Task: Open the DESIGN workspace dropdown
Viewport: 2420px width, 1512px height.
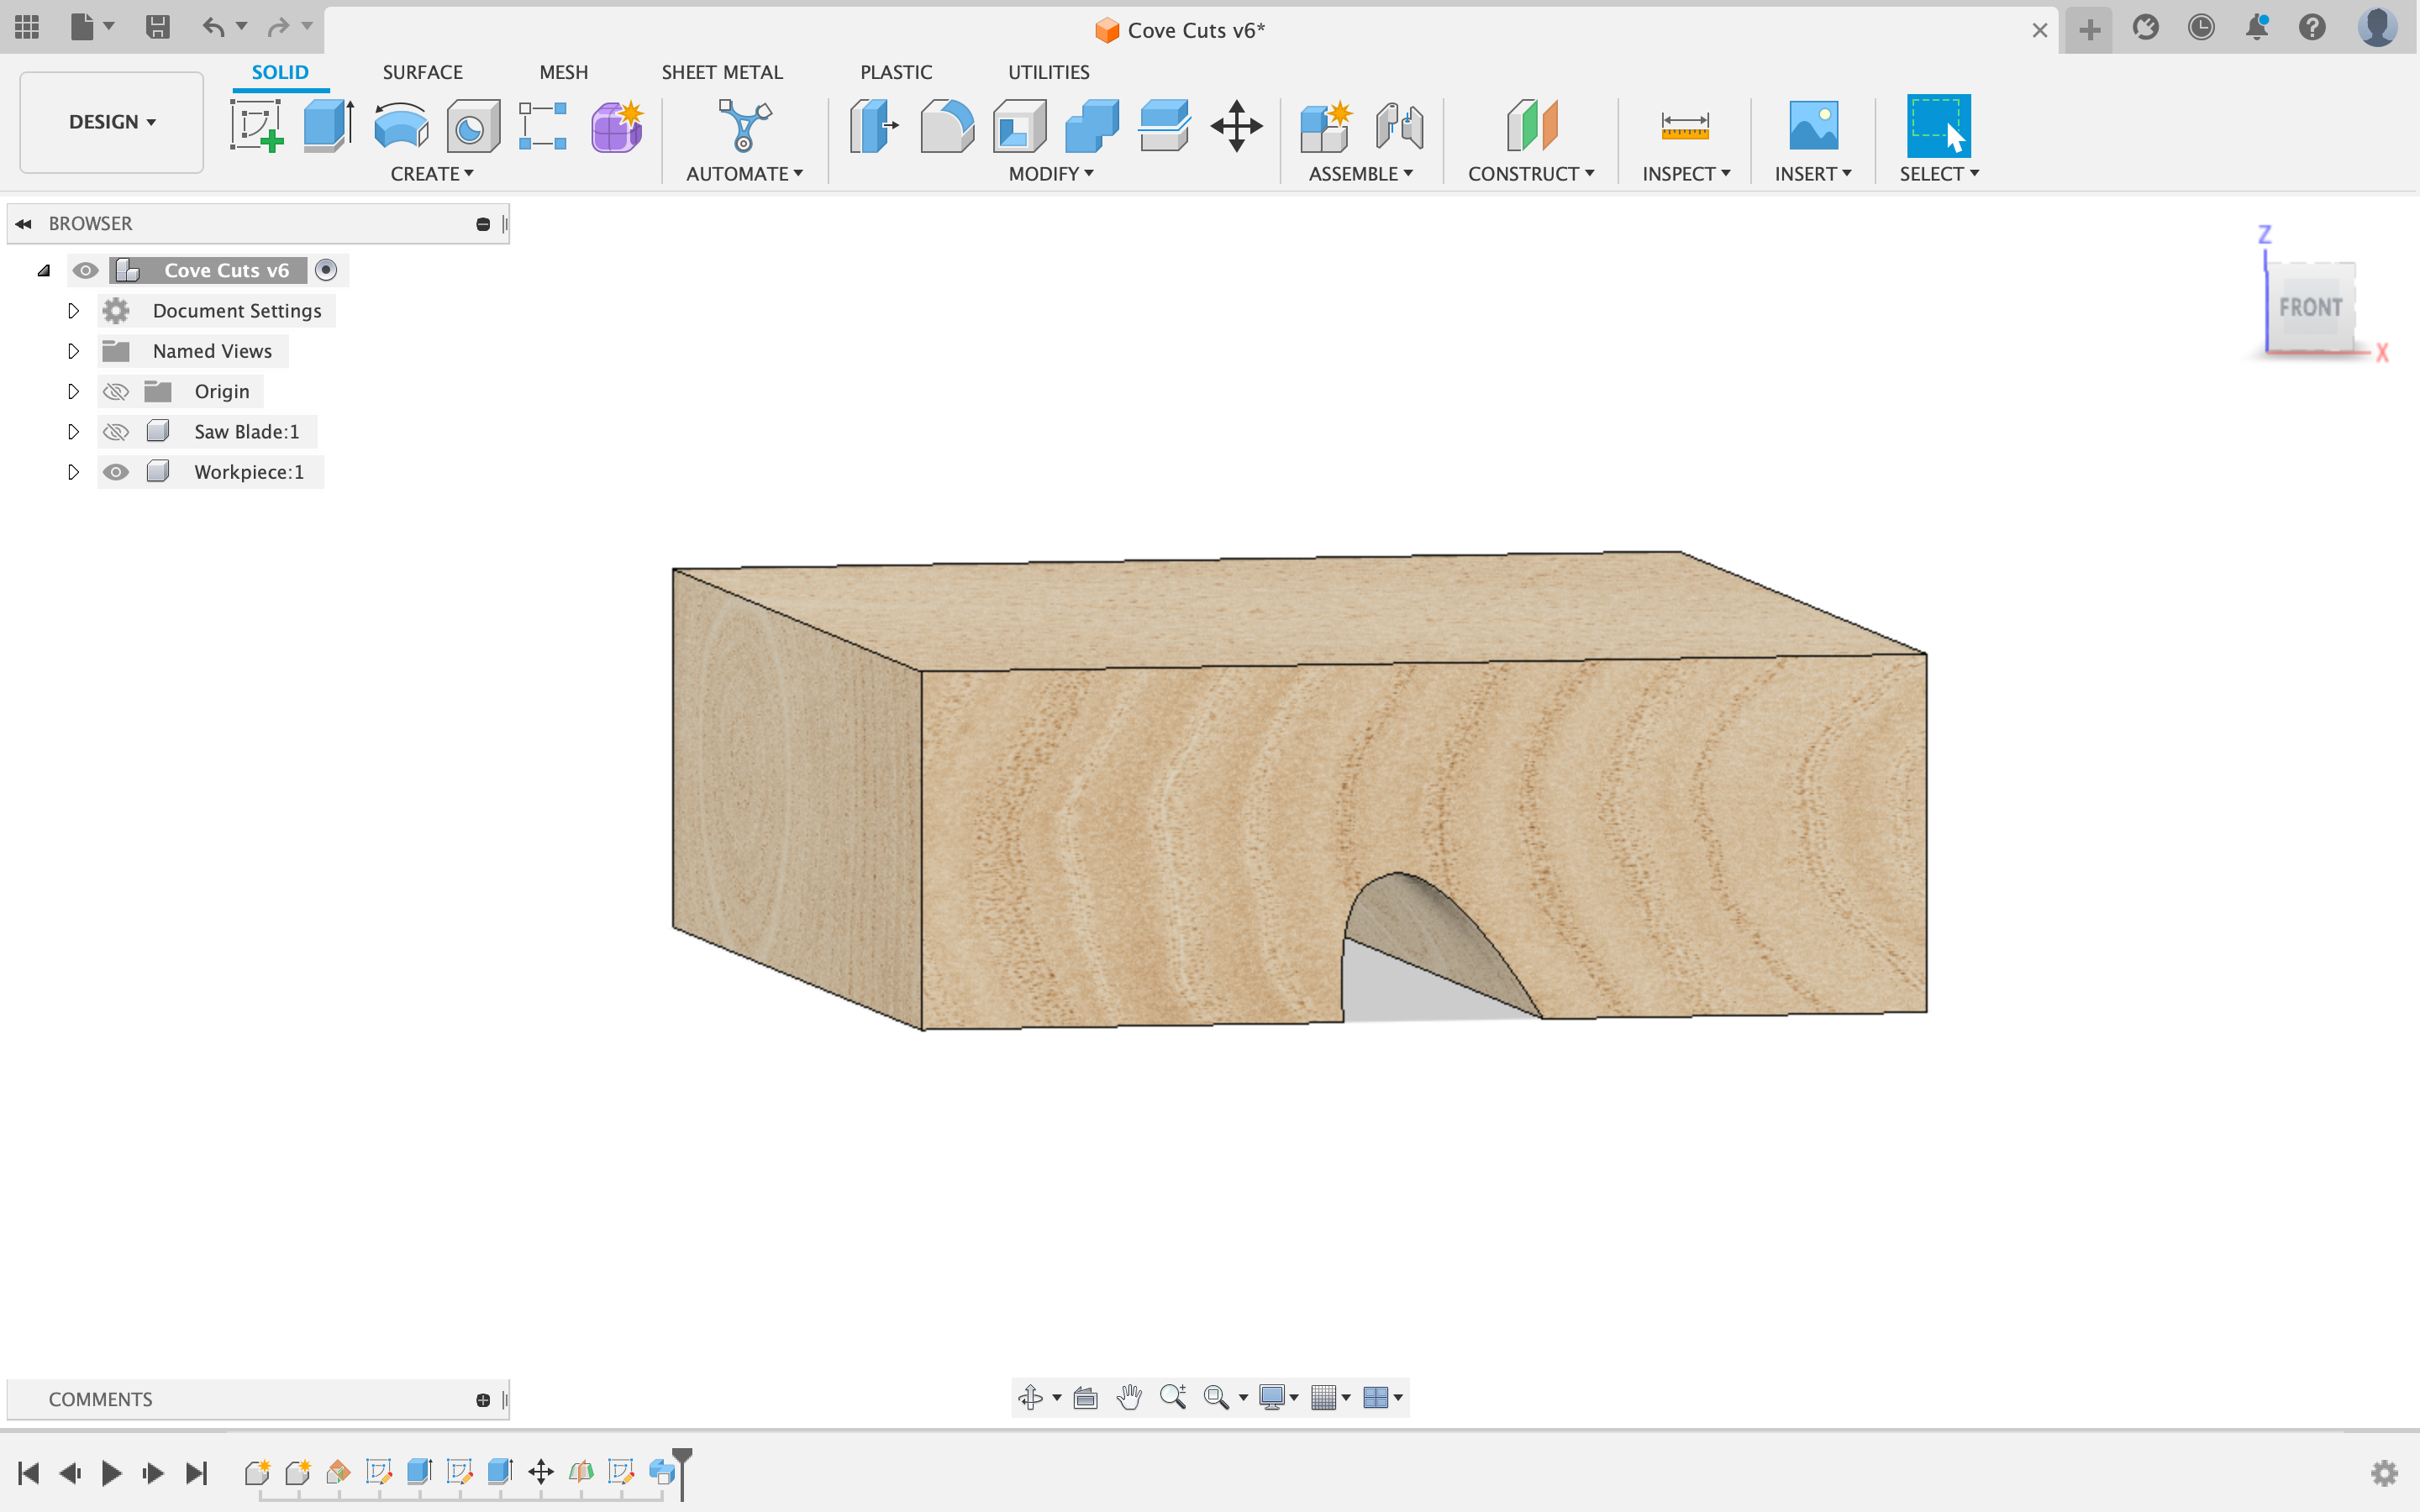Action: click(111, 122)
